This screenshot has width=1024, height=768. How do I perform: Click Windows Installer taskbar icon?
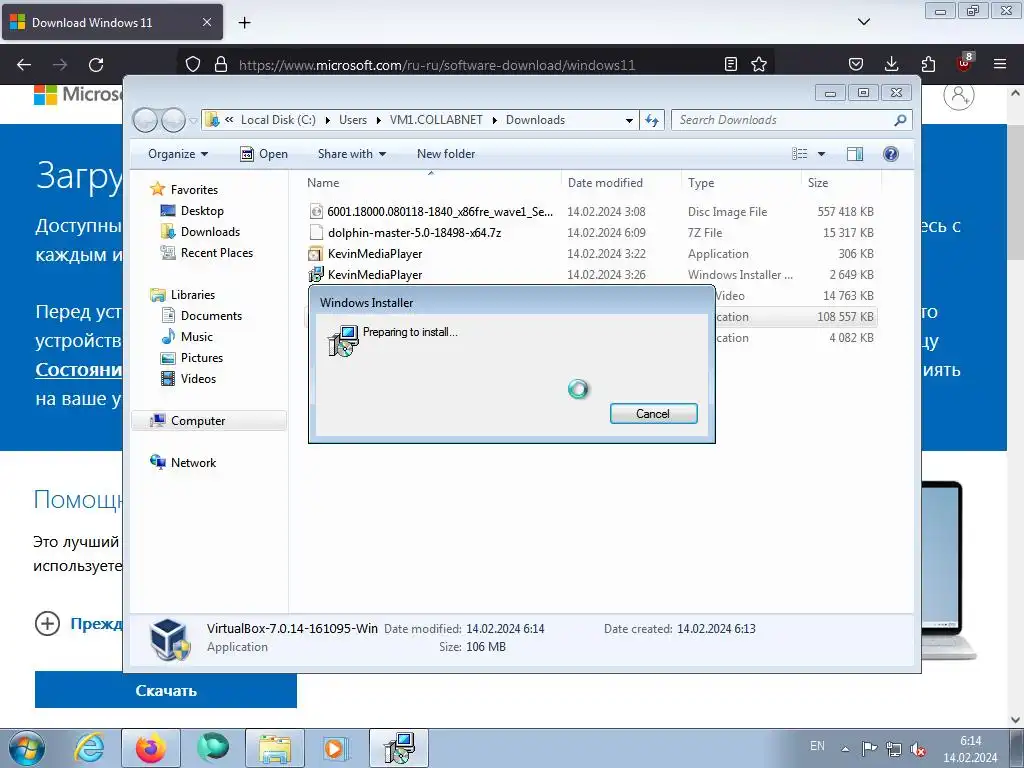399,748
